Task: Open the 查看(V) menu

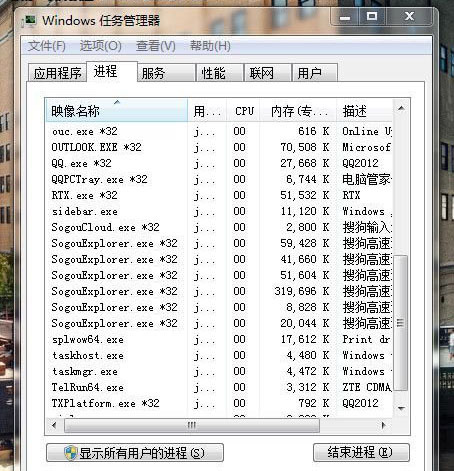Action: point(155,46)
